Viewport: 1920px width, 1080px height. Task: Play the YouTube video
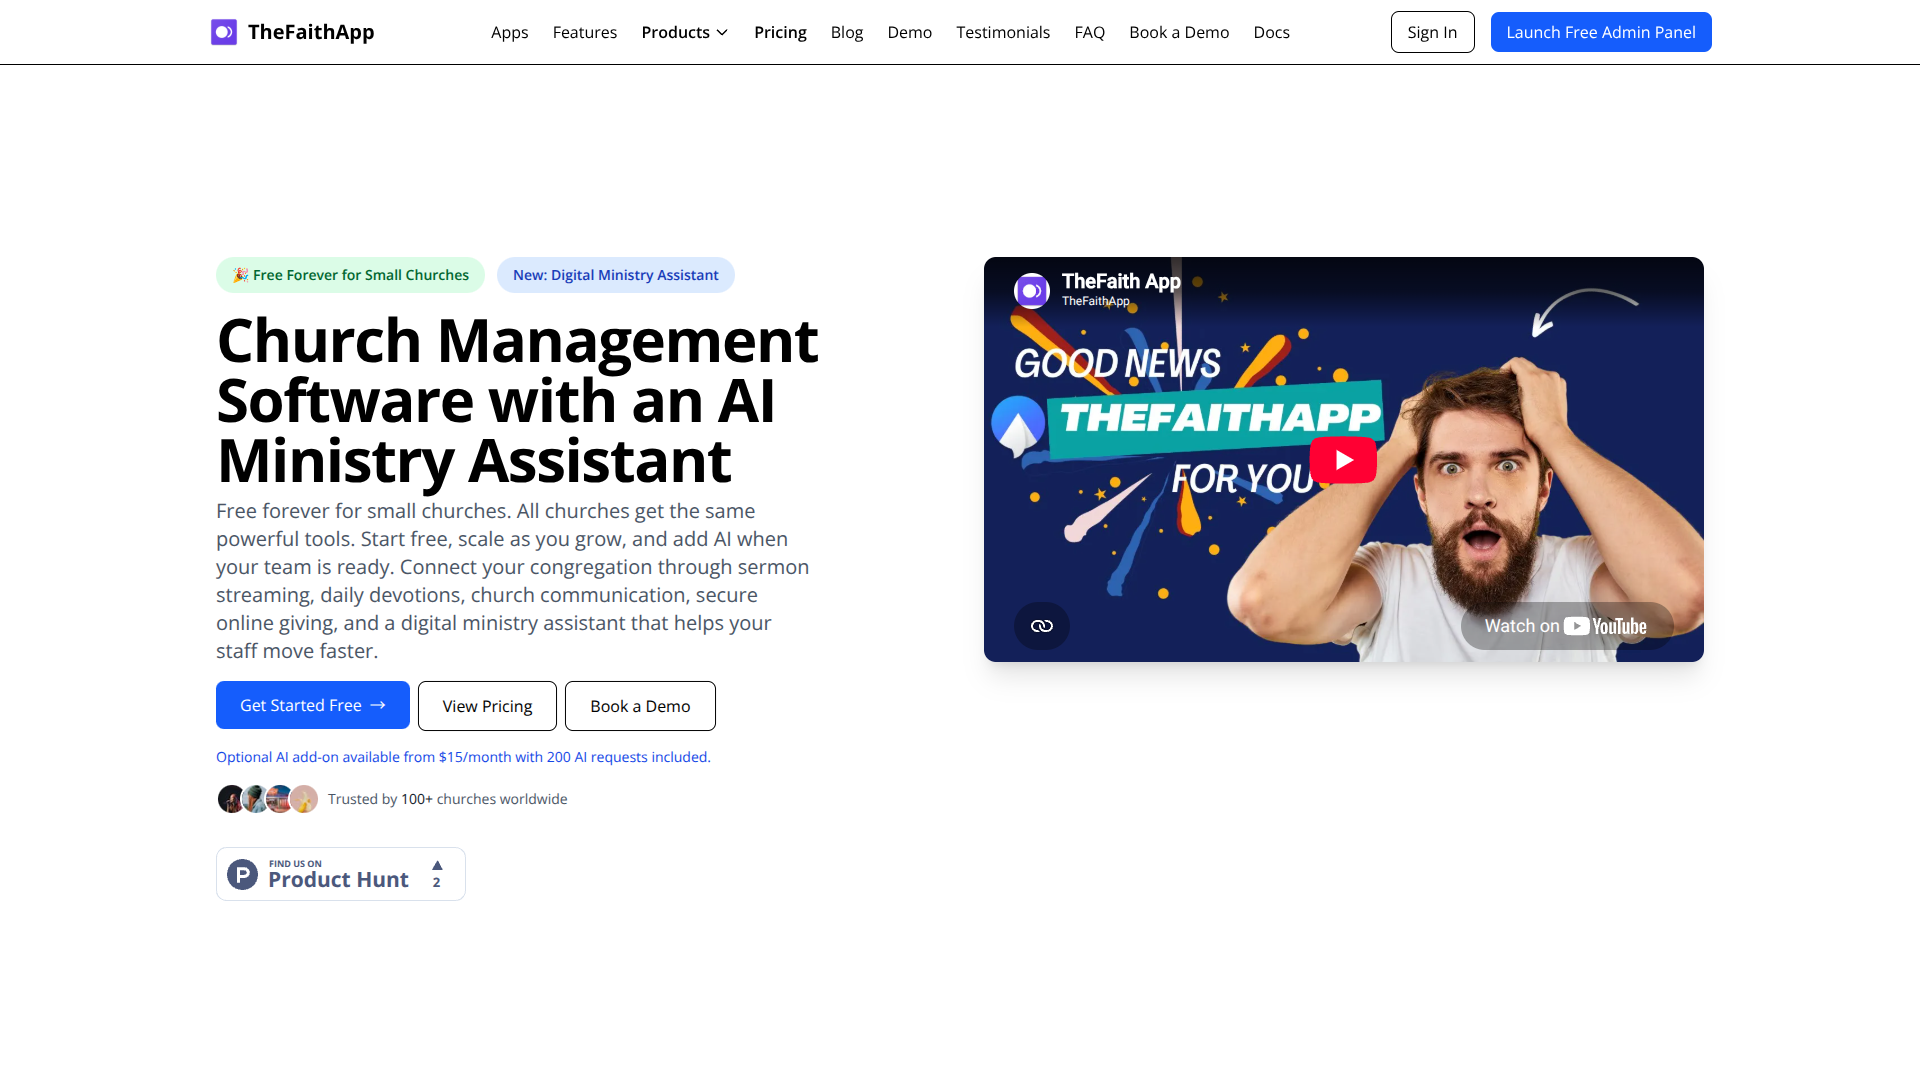click(1343, 460)
